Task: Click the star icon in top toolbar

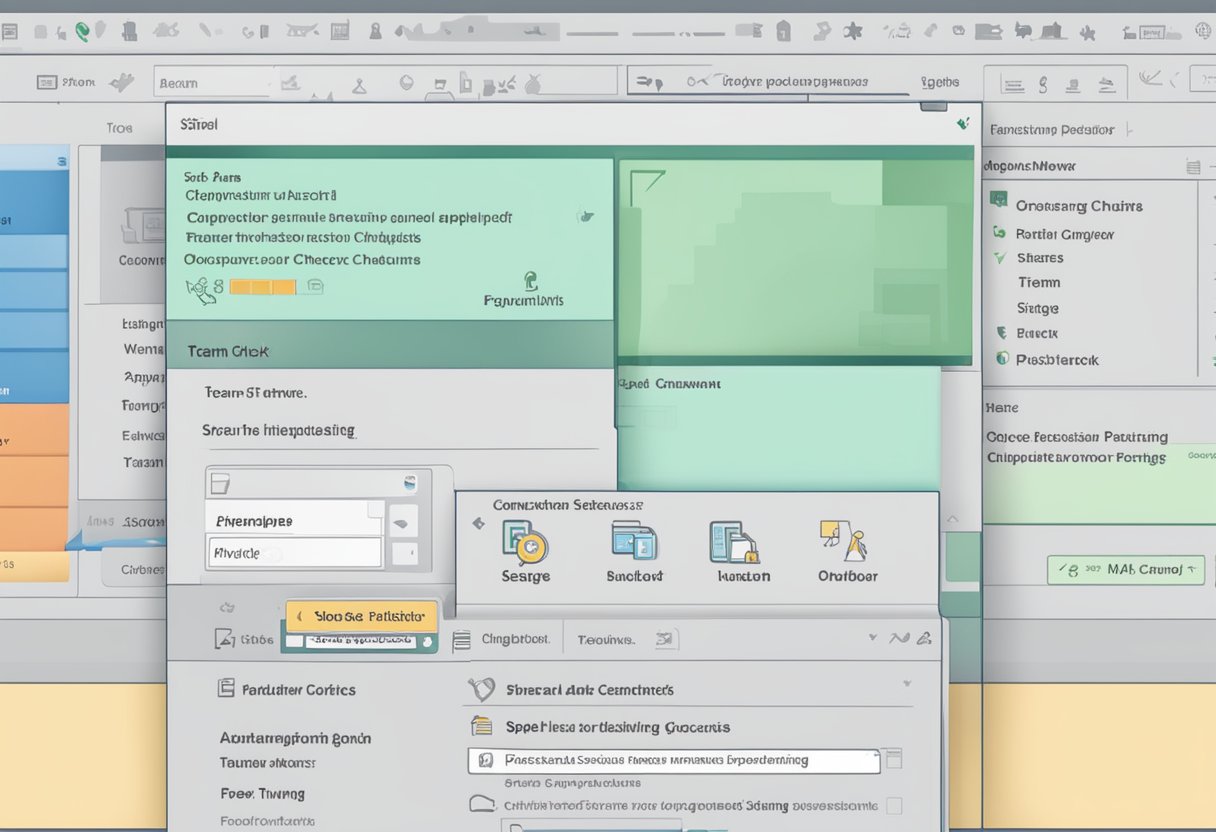Action: (852, 31)
